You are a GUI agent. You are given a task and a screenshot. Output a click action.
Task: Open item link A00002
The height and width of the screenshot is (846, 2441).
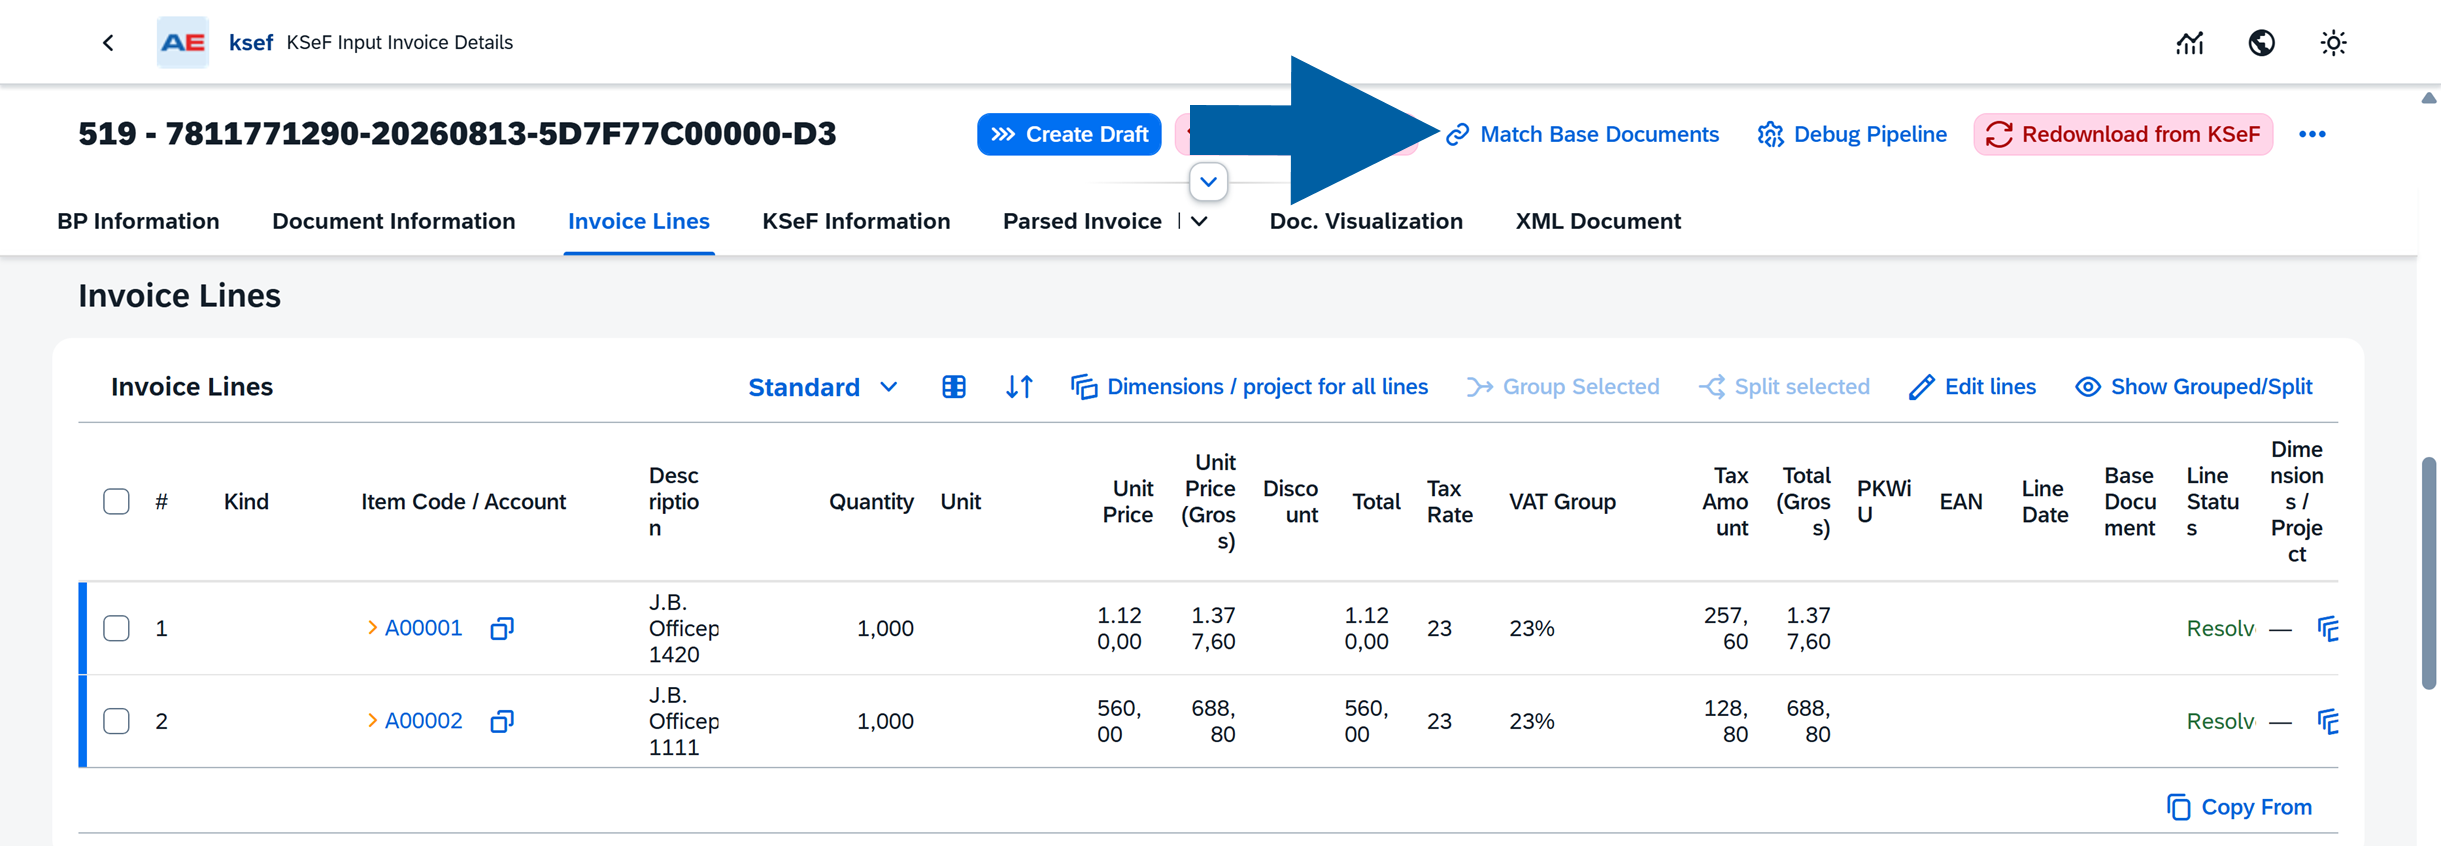pyautogui.click(x=424, y=721)
